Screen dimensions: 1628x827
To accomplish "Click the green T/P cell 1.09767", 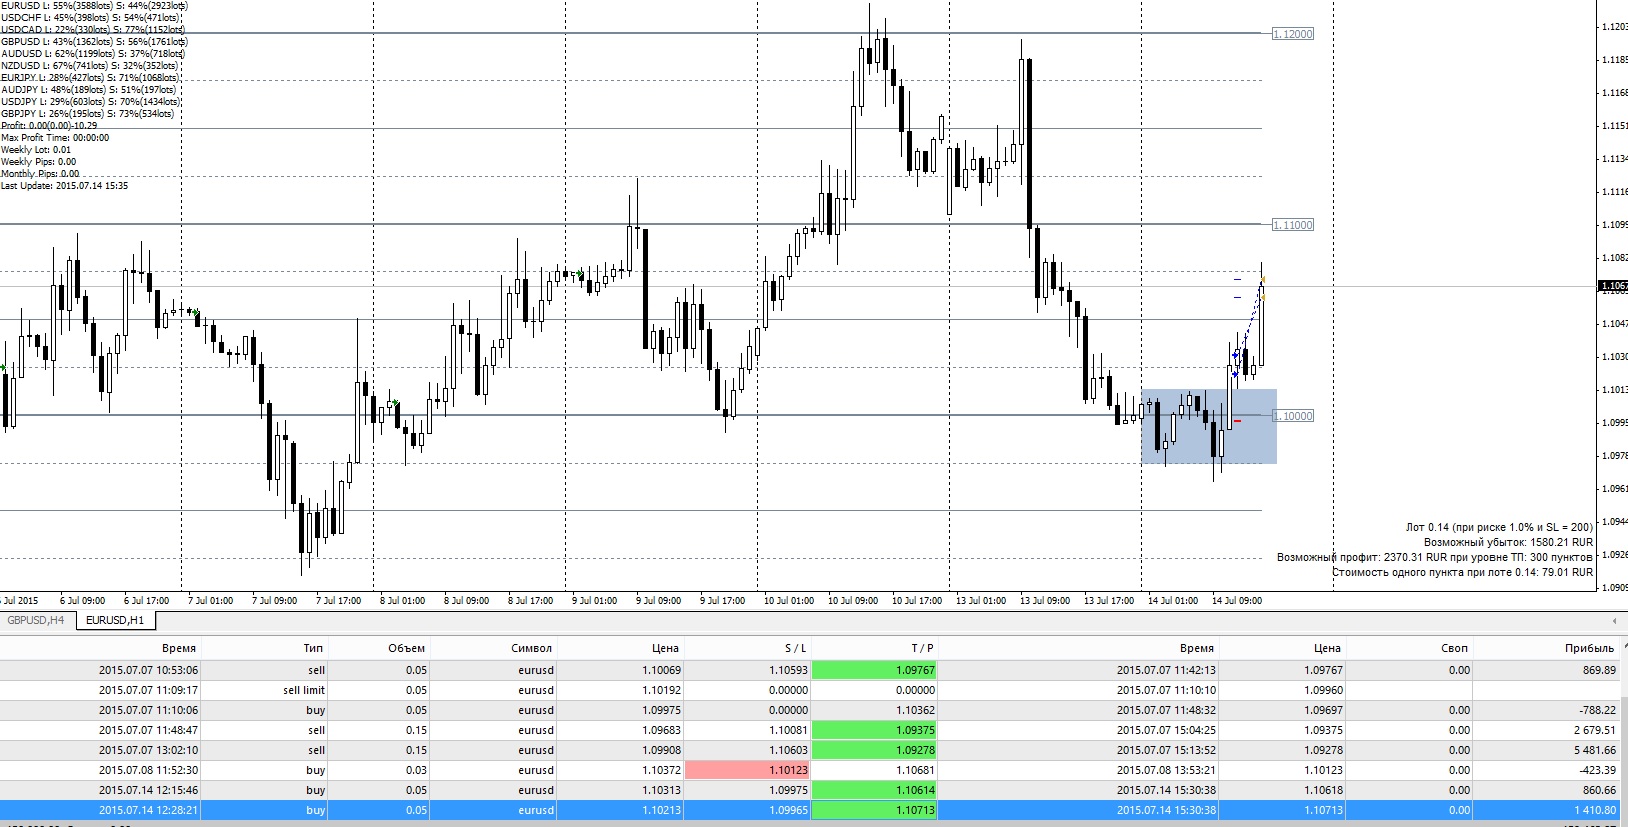I will pyautogui.click(x=874, y=670).
